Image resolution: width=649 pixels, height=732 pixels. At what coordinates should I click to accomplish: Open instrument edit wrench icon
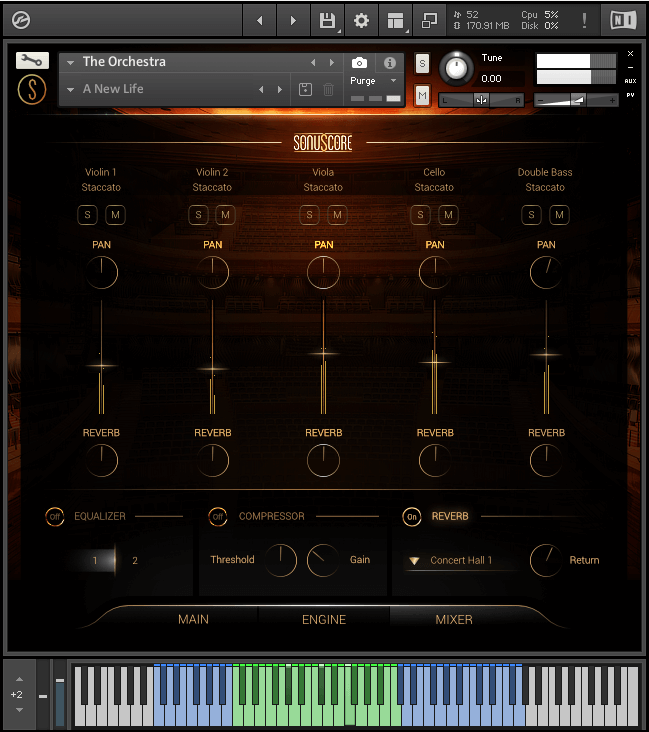32,60
